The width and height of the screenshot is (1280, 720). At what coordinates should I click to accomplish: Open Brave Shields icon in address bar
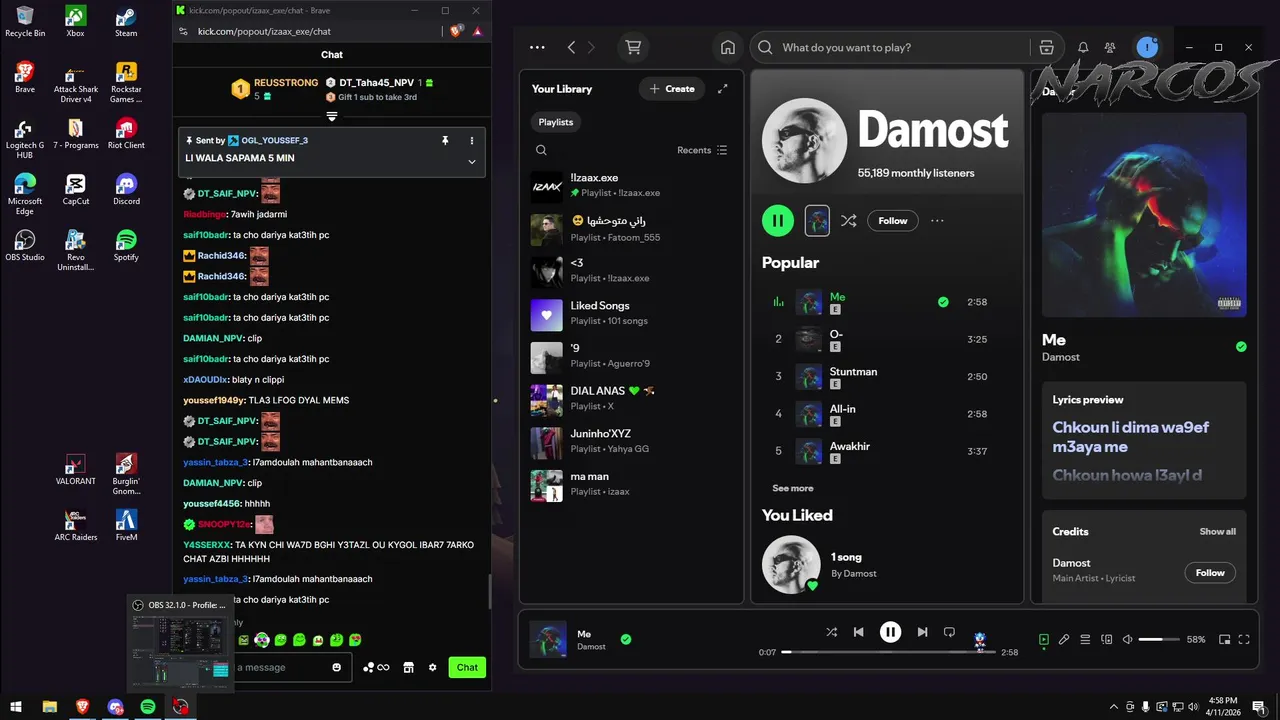(x=457, y=31)
